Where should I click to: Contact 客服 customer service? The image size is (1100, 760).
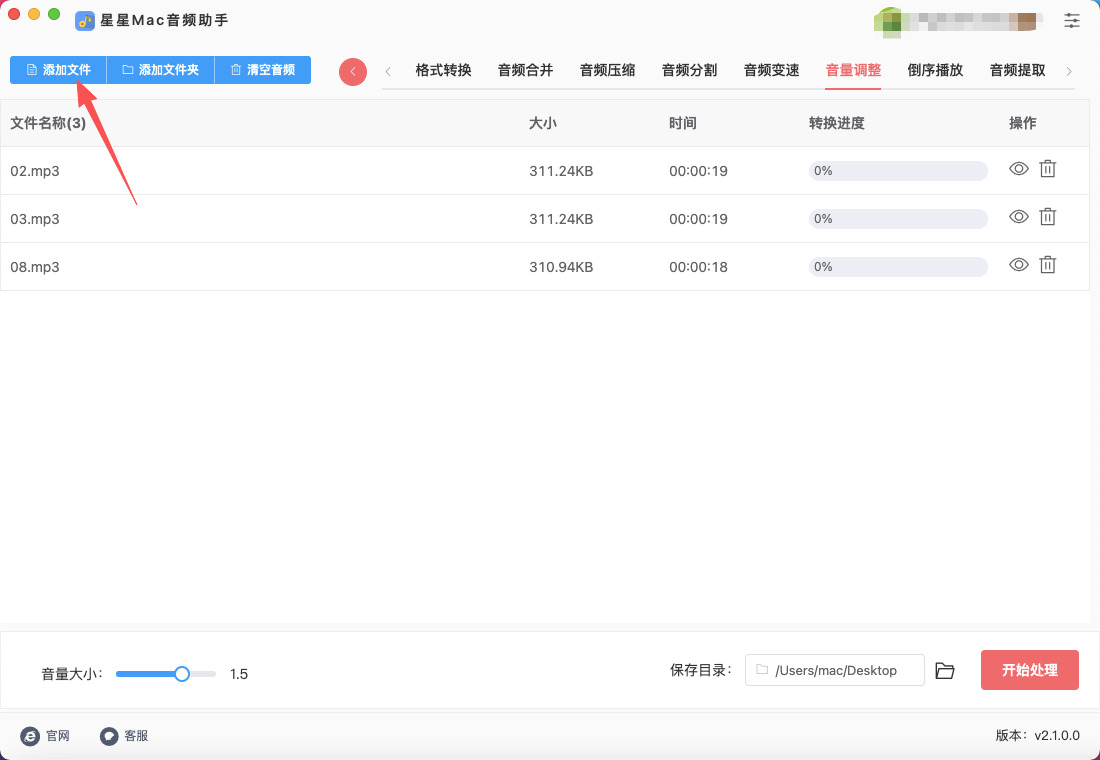pos(124,736)
